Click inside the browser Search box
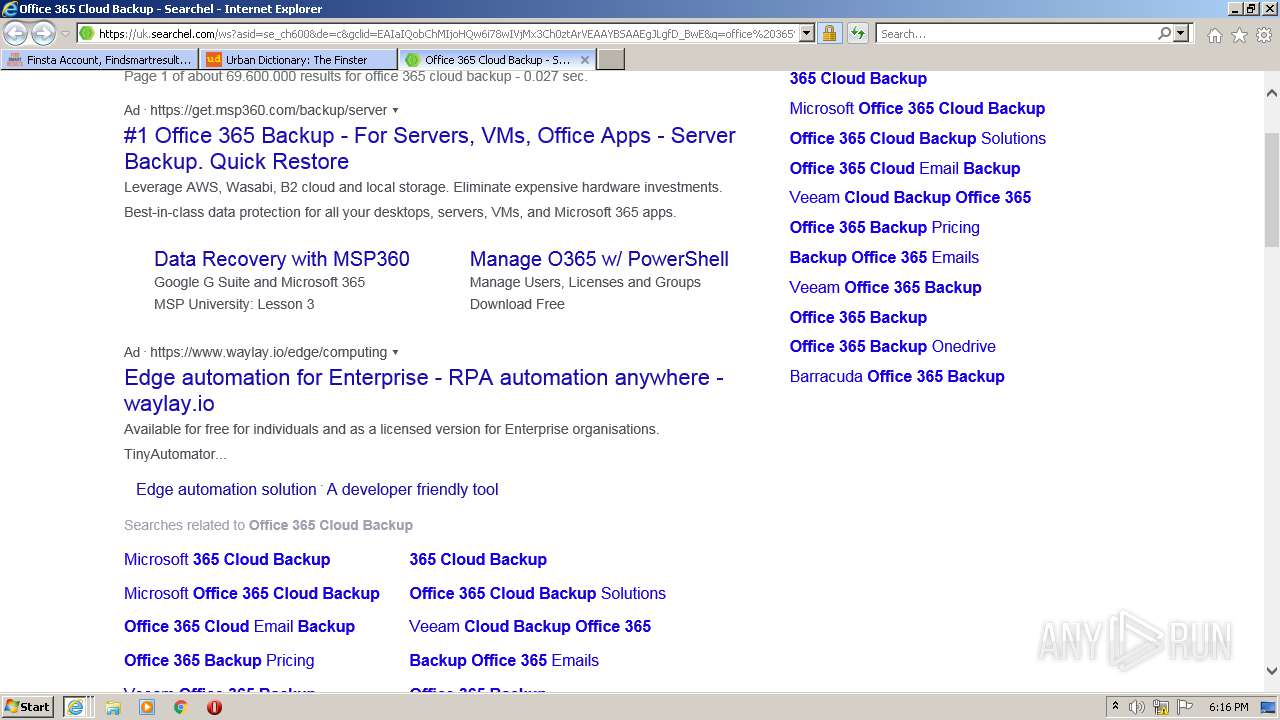 [x=1016, y=33]
